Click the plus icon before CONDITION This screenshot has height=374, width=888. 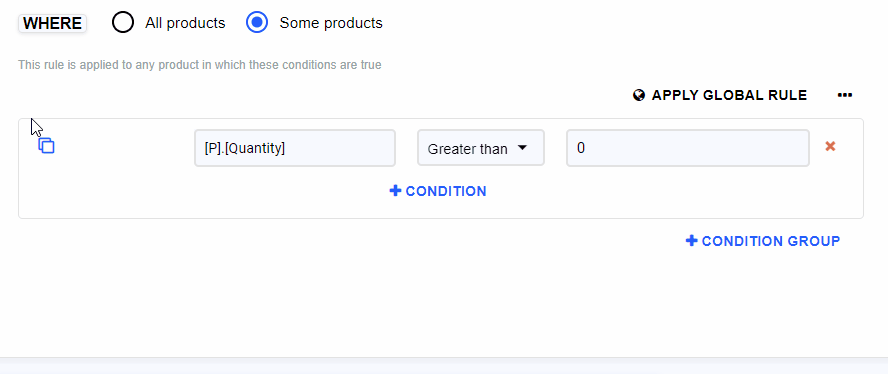(x=395, y=191)
